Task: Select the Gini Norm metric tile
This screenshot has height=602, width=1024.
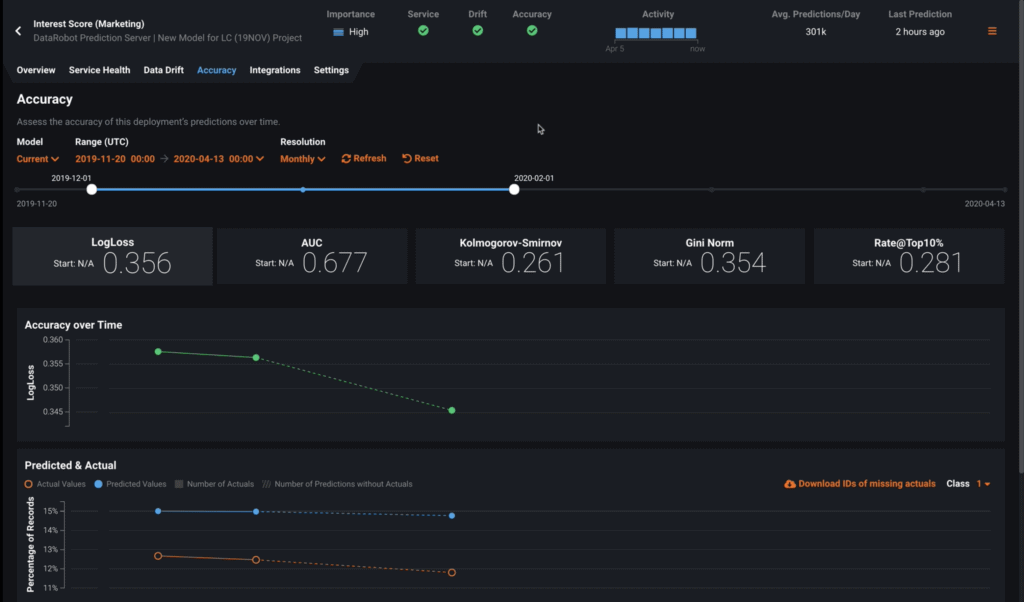Action: tap(710, 256)
